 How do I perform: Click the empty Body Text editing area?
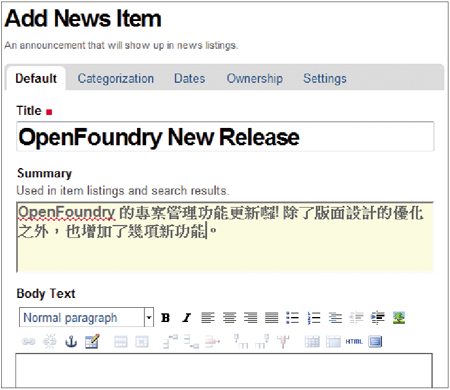(x=224, y=370)
